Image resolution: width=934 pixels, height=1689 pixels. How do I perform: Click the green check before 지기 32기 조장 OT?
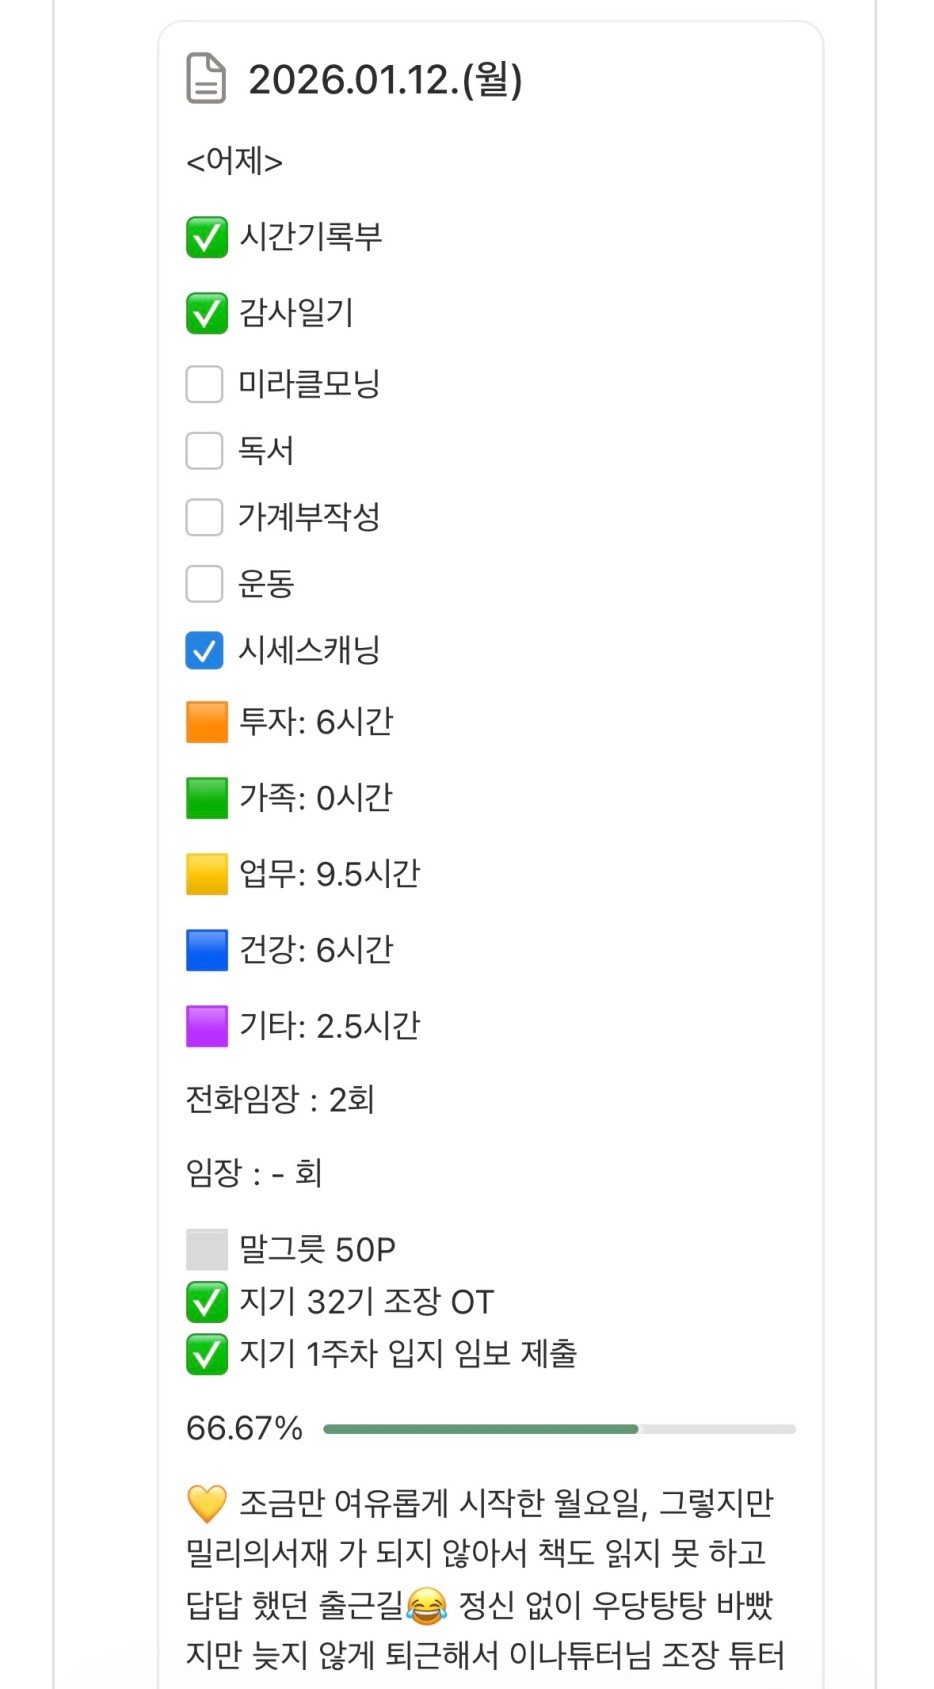pos(207,1302)
